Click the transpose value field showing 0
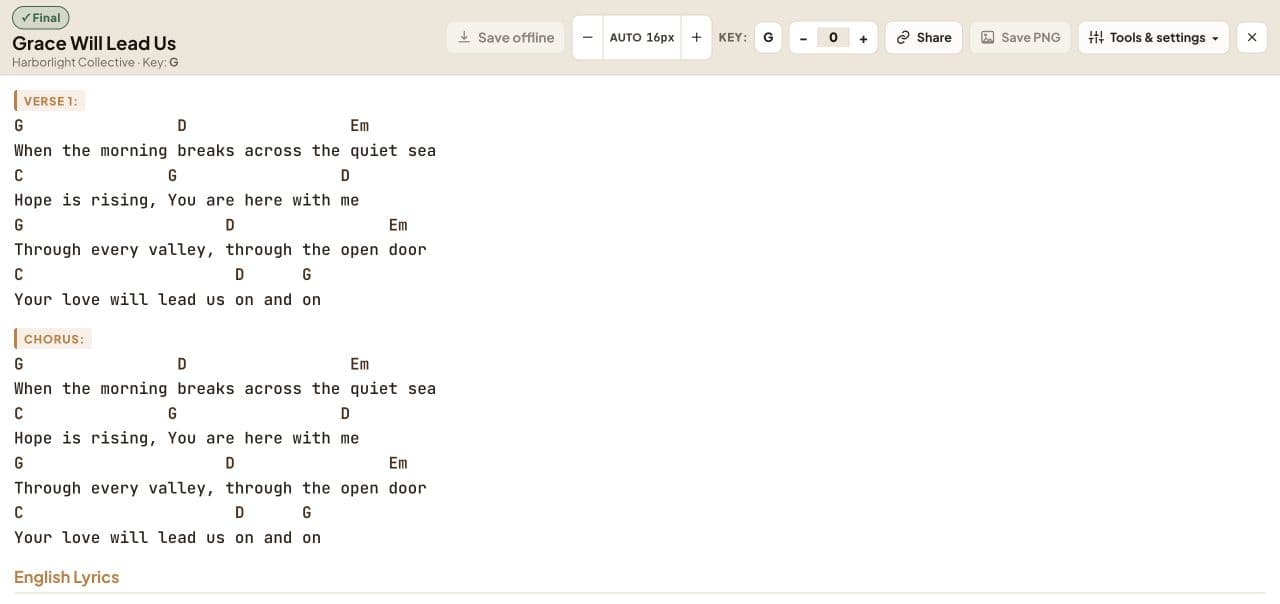 [833, 38]
